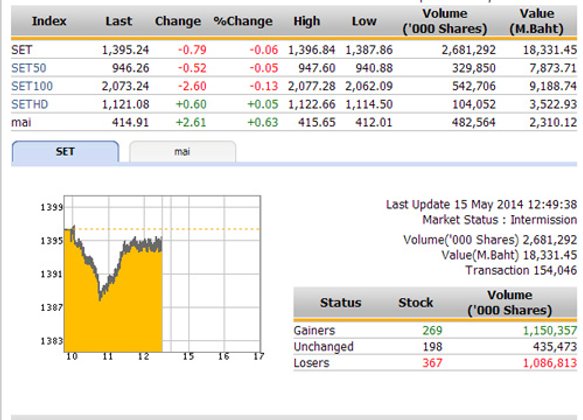583x420 pixels.
Task: Click SET100 change value -2.60
Action: click(192, 86)
